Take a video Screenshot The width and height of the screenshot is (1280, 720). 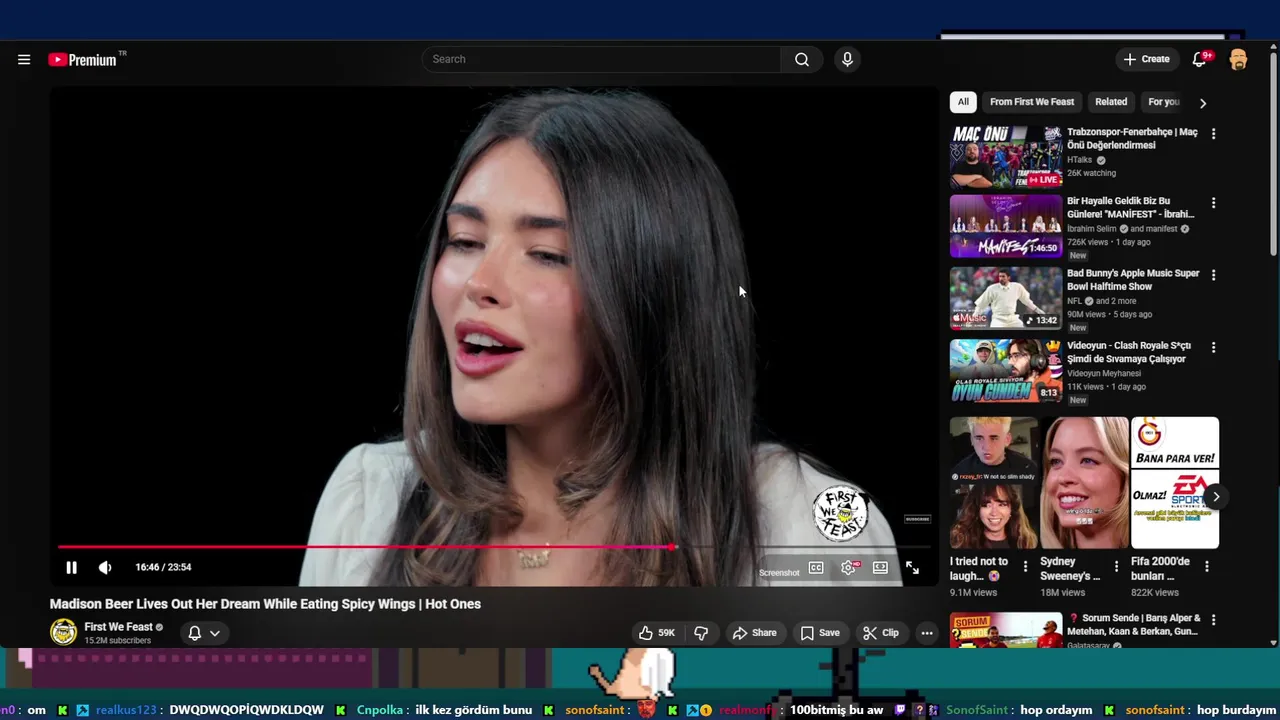[x=779, y=573]
